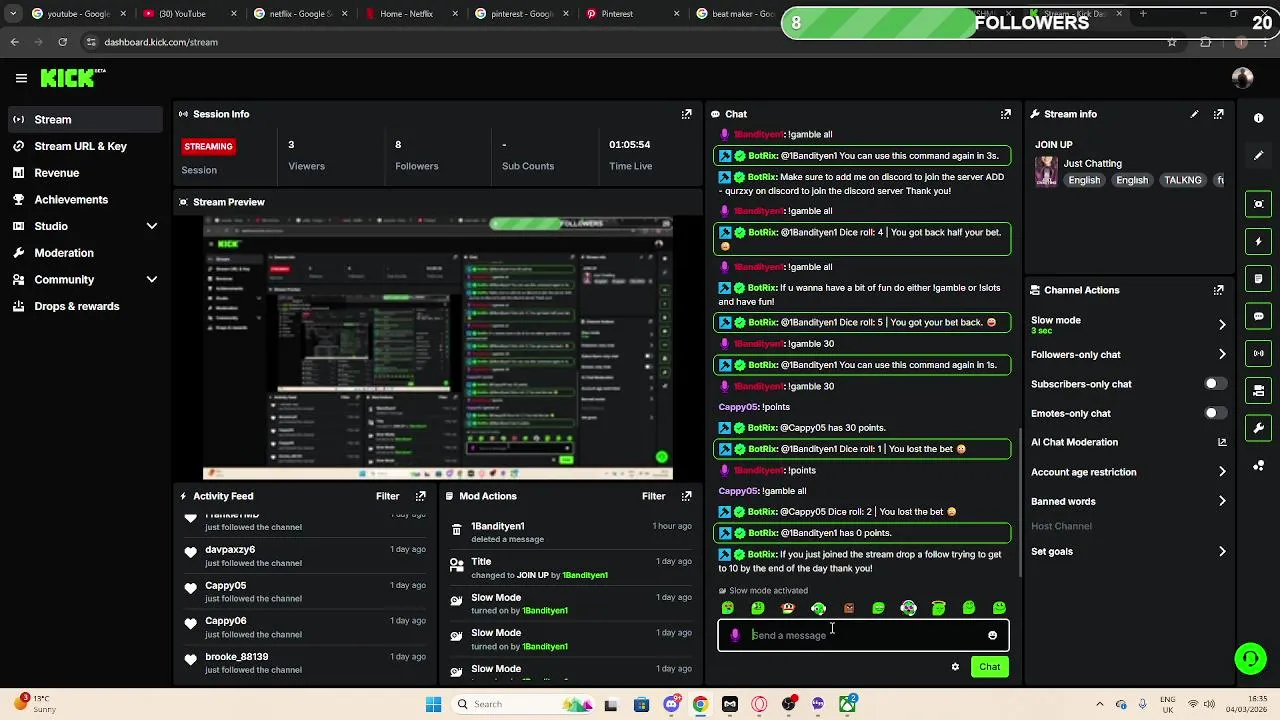Viewport: 1280px width, 720px height.
Task: Click the Opera browser taskbar icon
Action: [x=759, y=704]
